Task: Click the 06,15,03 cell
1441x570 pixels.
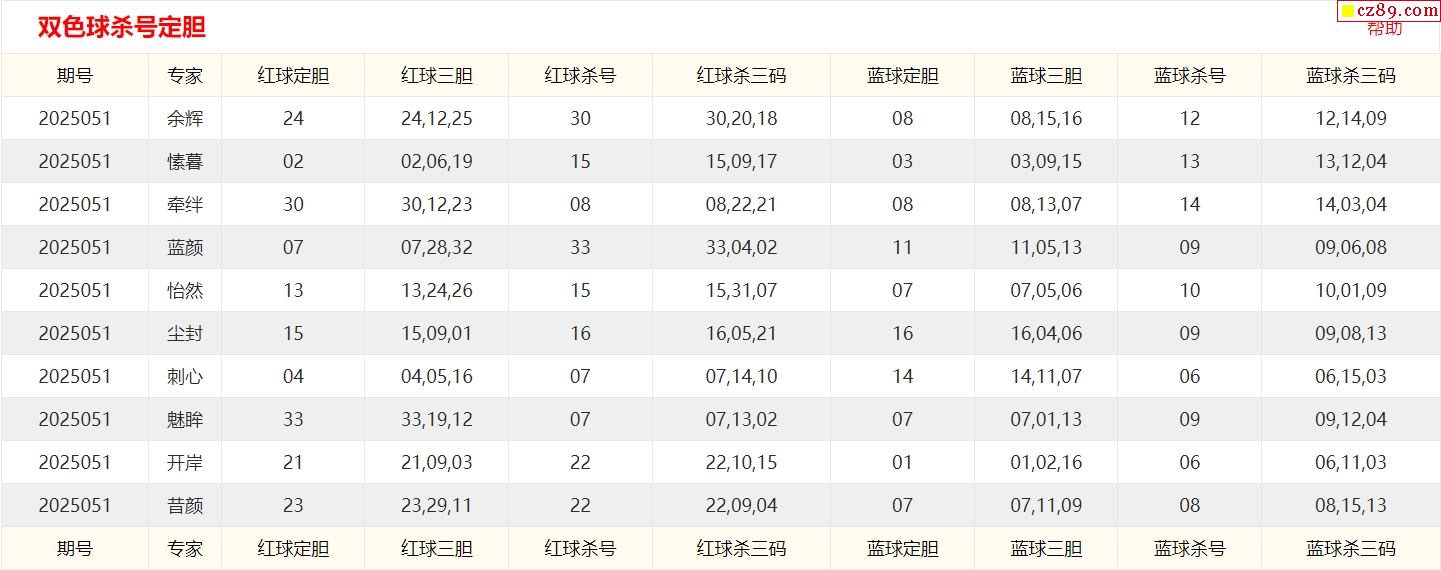Action: click(1351, 377)
